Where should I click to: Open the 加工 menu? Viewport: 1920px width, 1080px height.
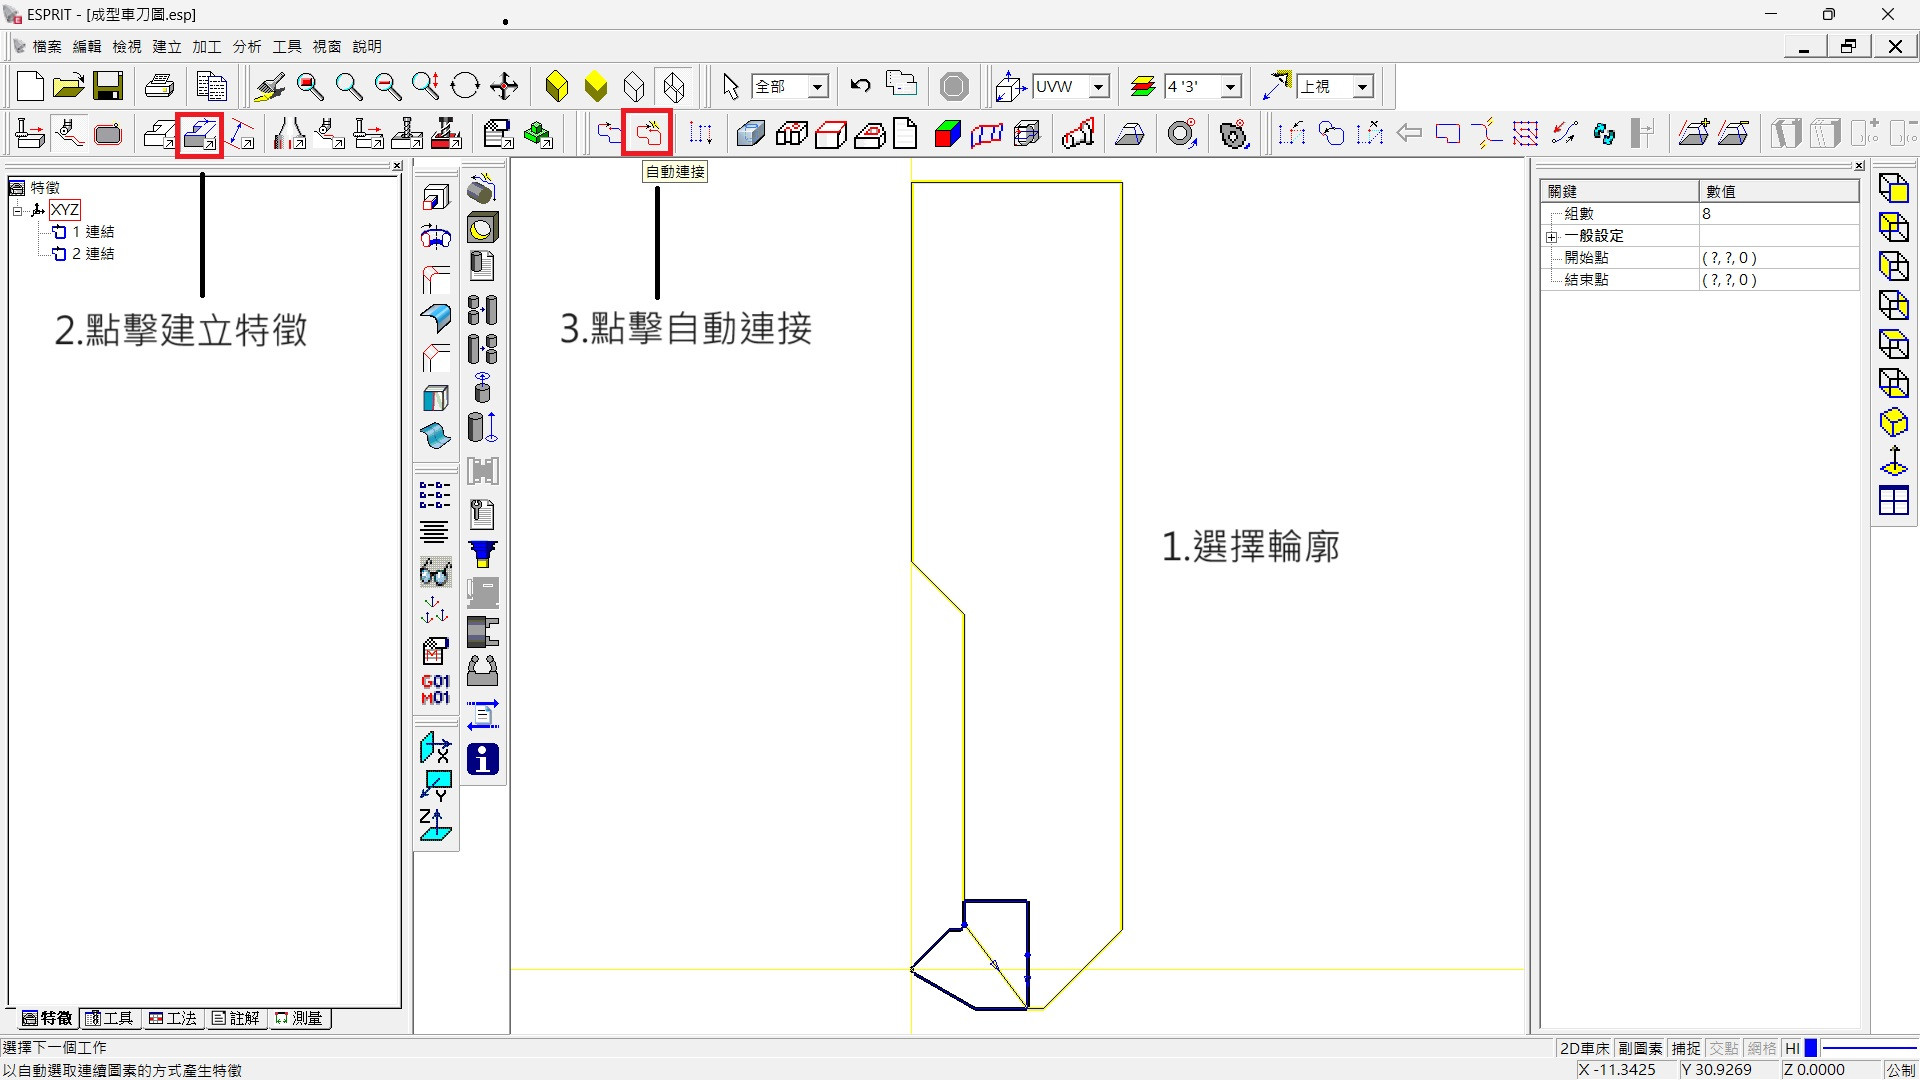(206, 46)
